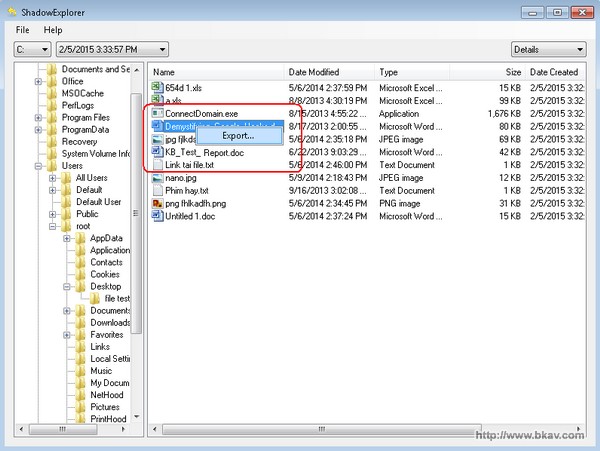
Task: Open the Help menu
Action: click(x=53, y=30)
